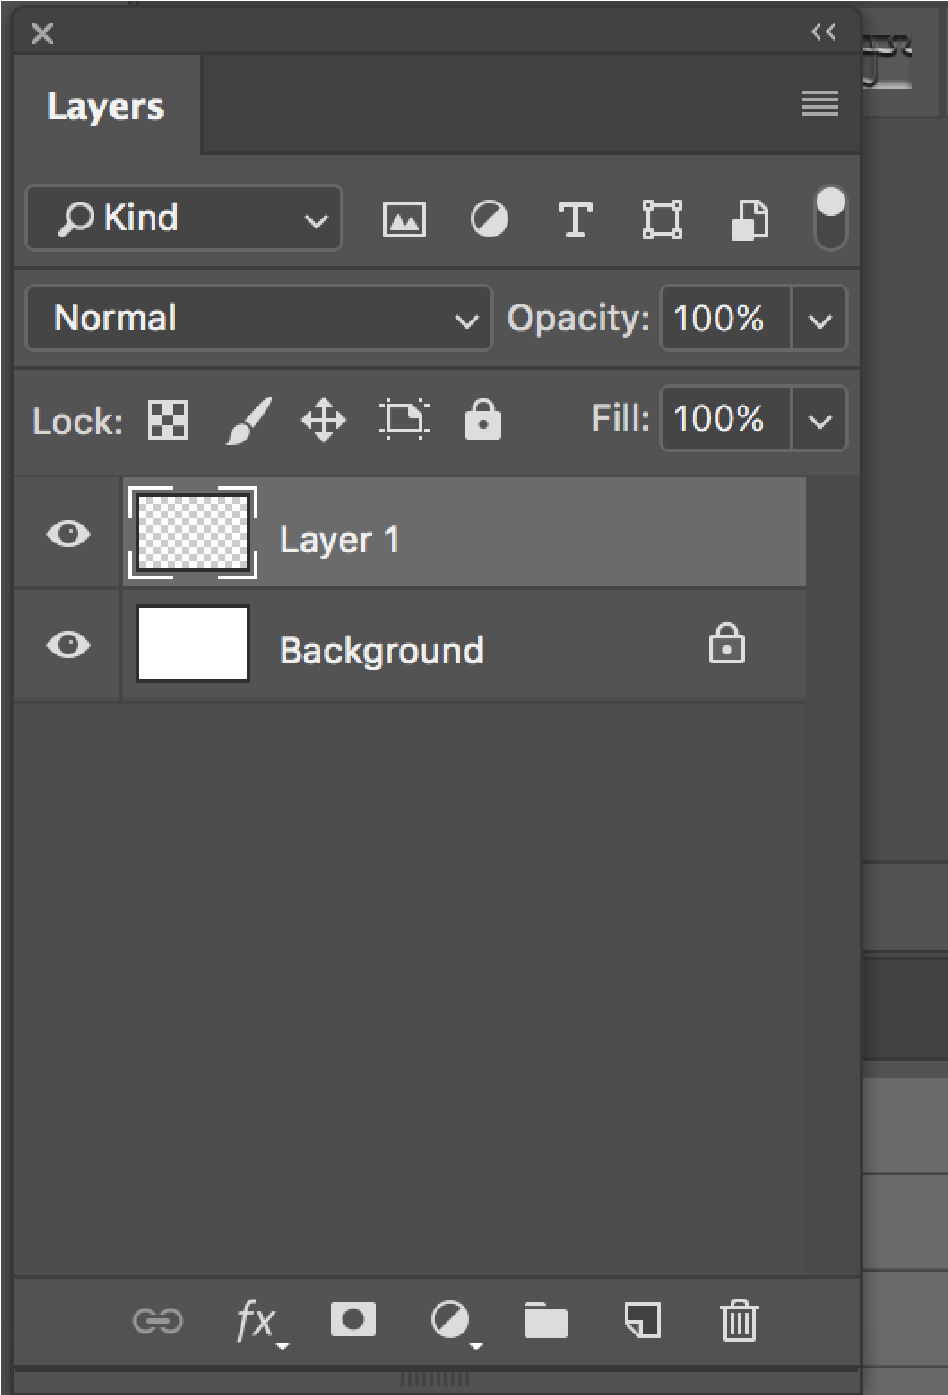The height and width of the screenshot is (1395, 948).
Task: Add a layer mask
Action: coord(353,1320)
